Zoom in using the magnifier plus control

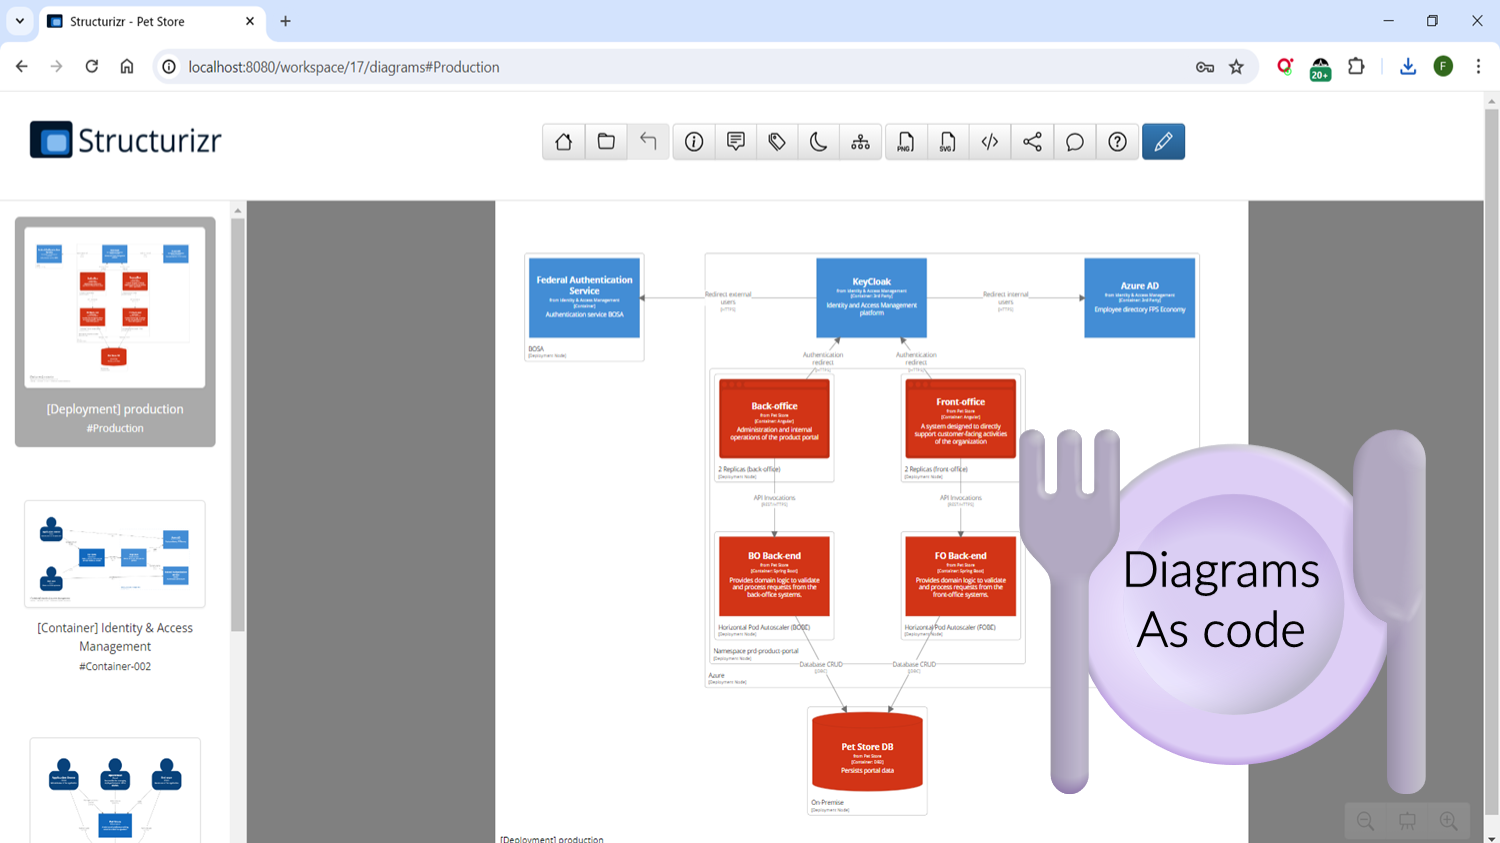1448,820
